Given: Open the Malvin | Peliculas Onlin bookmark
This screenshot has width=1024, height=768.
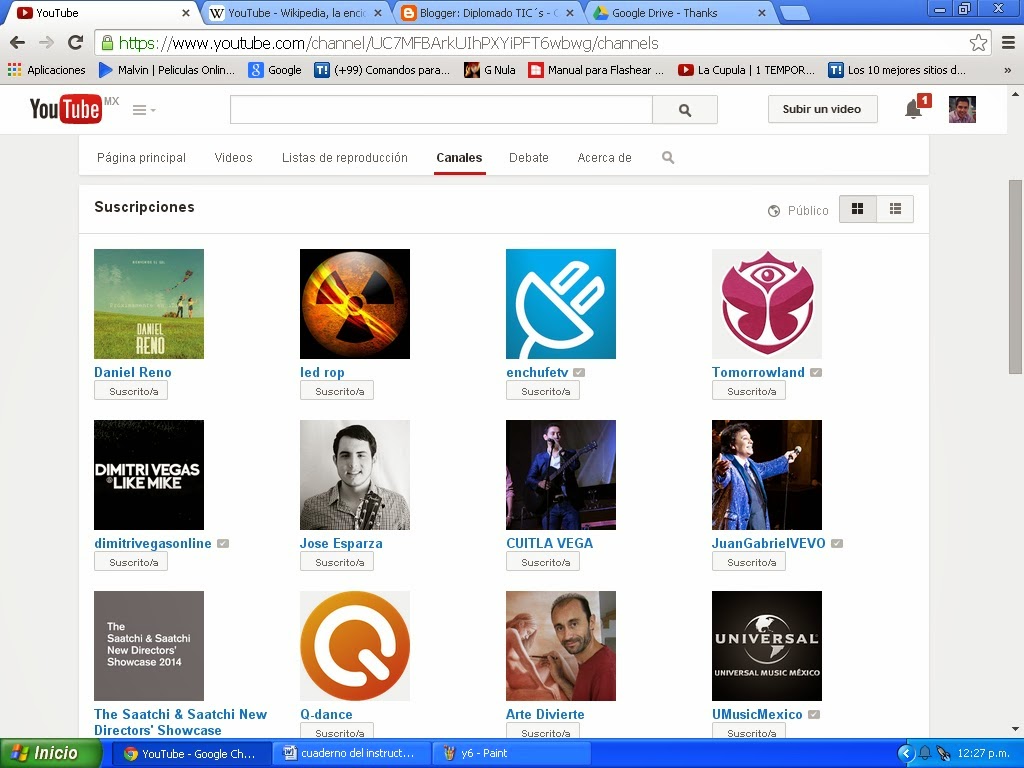Looking at the screenshot, I should click(x=167, y=70).
